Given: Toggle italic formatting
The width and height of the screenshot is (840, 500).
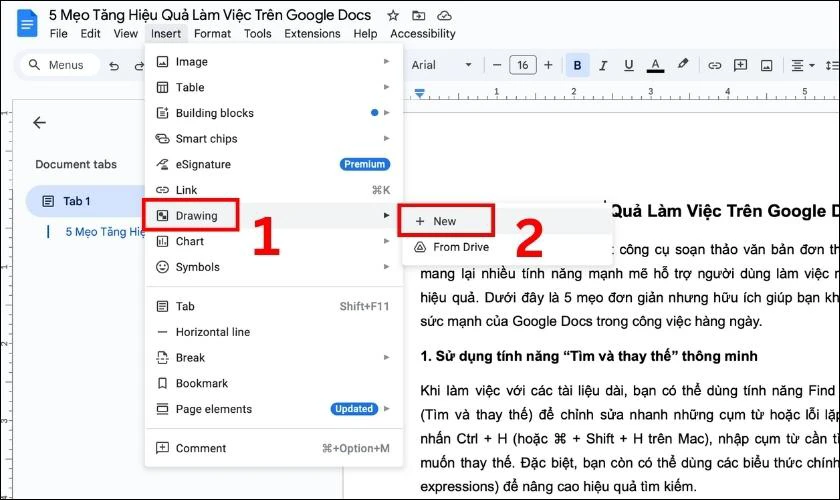Looking at the screenshot, I should click(x=603, y=65).
